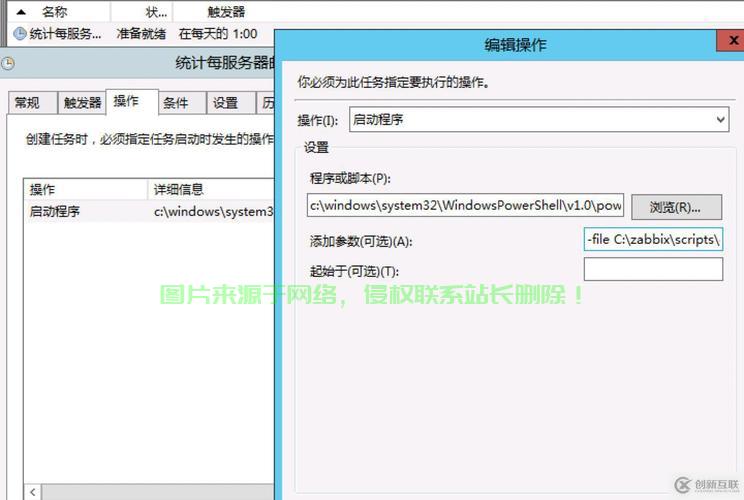This screenshot has width=744, height=500.
Task: Click the empty 起始于 input field
Action: [653, 269]
